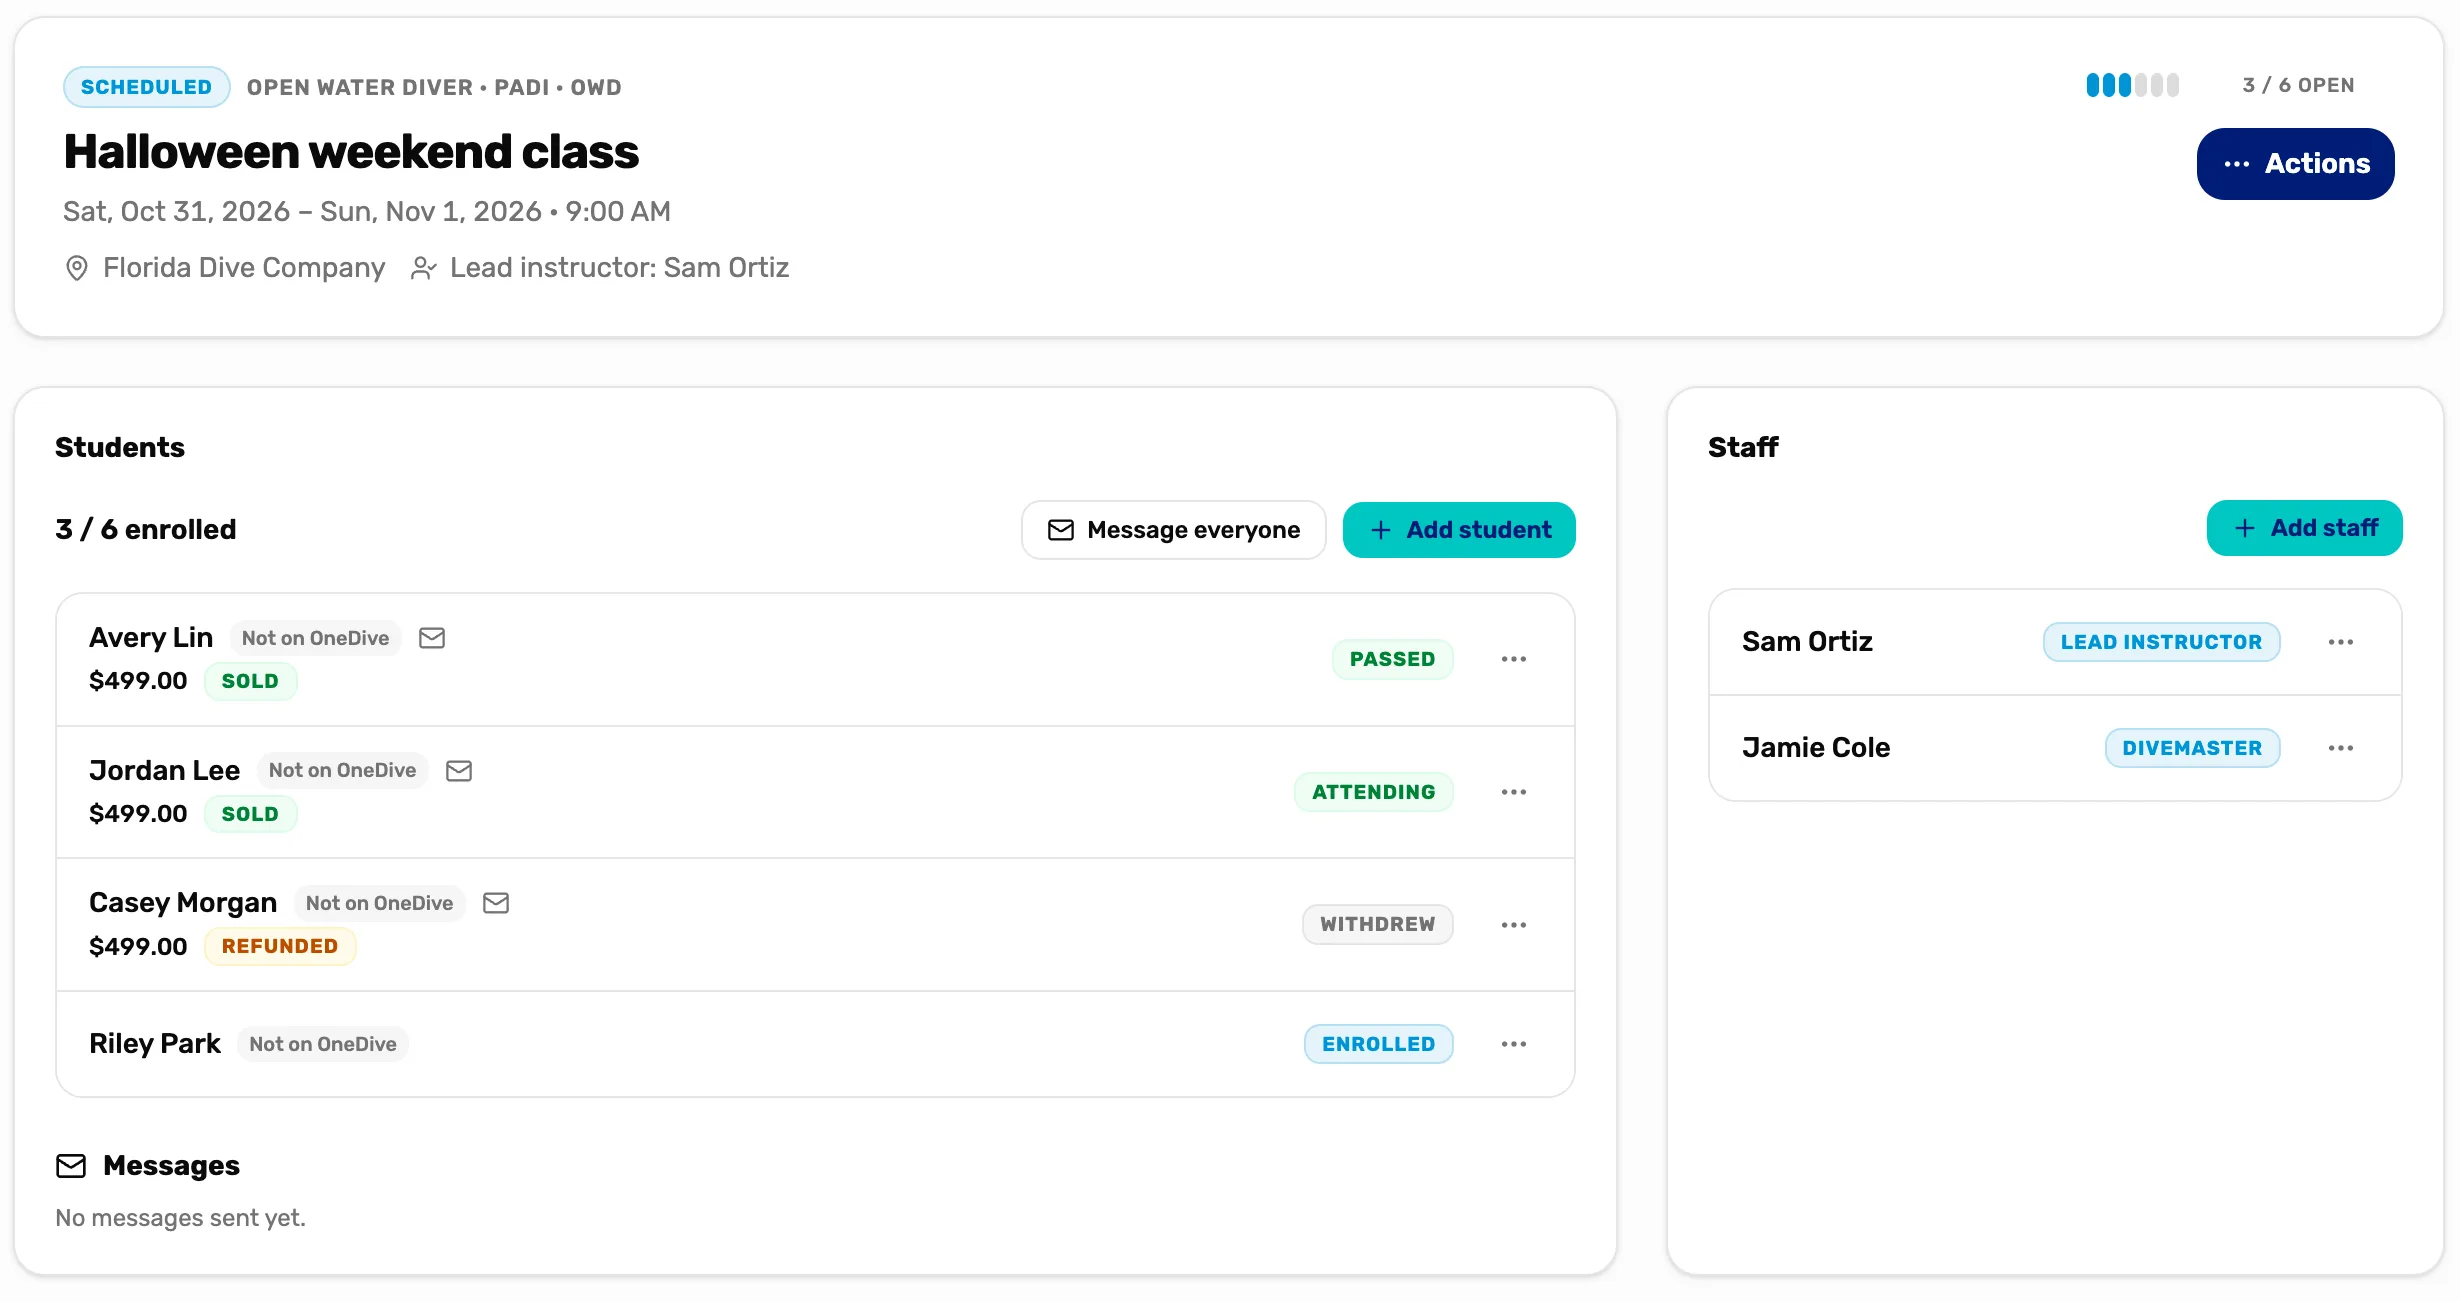2460x1302 pixels.
Task: Click the location pin icon
Action: tap(77, 268)
